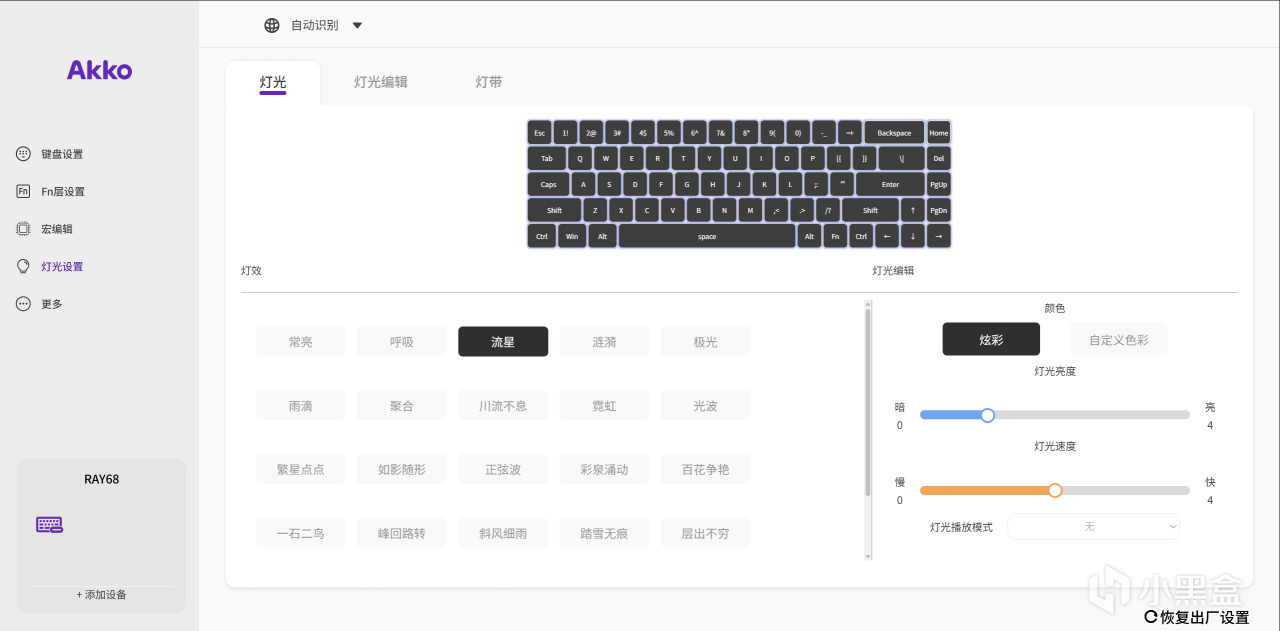Click the space key on virtual keyboard
This screenshot has height=631, width=1280.
(x=707, y=236)
